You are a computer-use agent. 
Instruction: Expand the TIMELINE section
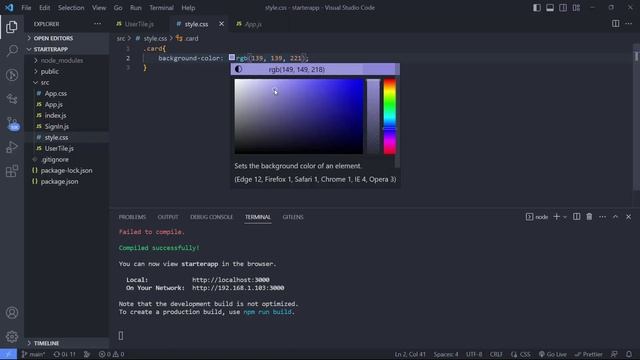[67, 343]
